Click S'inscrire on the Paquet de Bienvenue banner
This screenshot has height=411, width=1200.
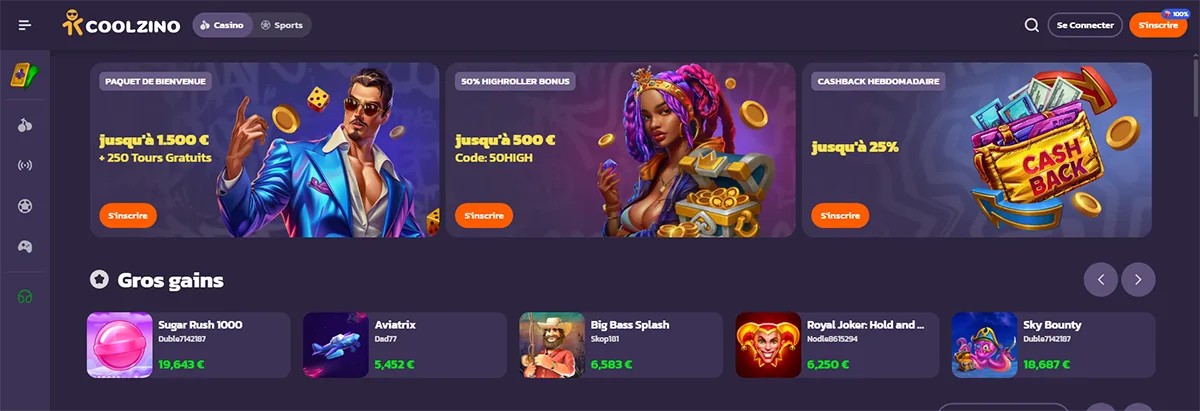point(128,215)
